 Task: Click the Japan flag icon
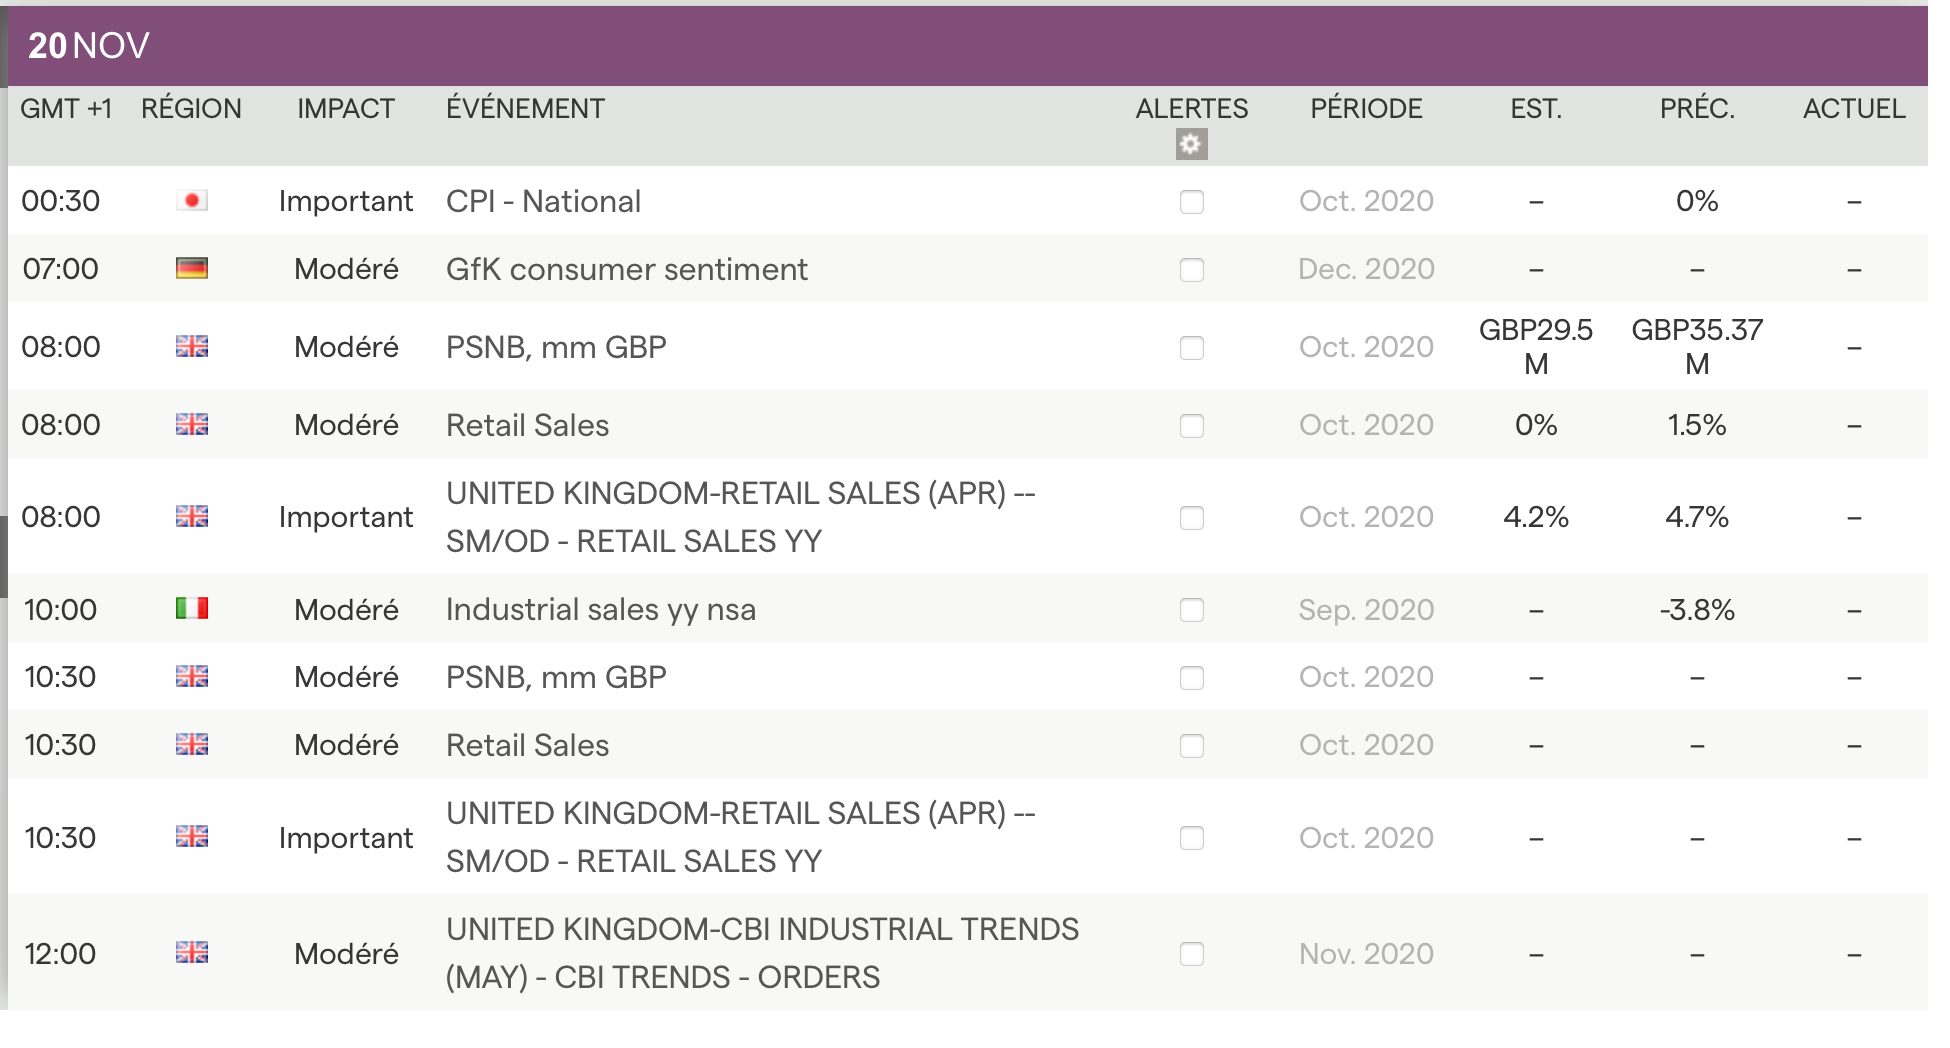(192, 201)
